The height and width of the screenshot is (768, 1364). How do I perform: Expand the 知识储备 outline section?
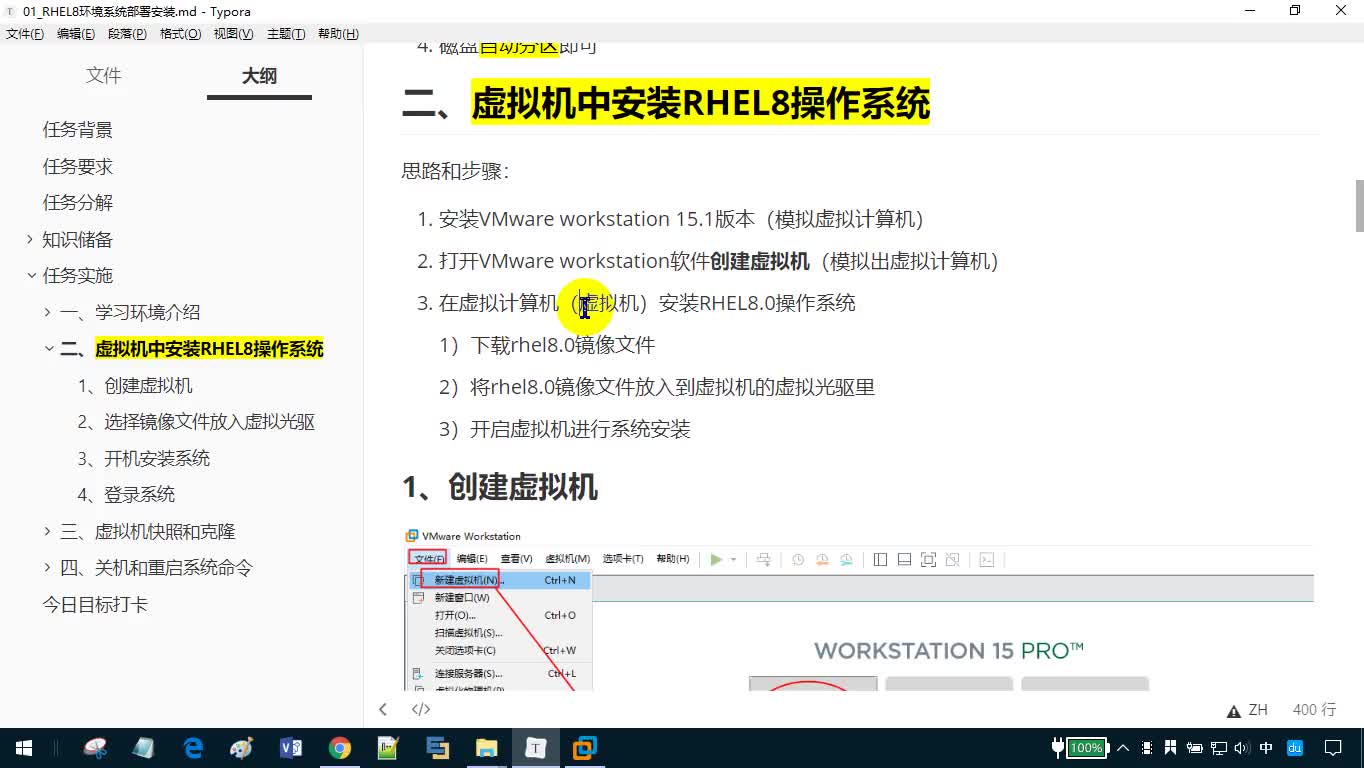[30, 239]
